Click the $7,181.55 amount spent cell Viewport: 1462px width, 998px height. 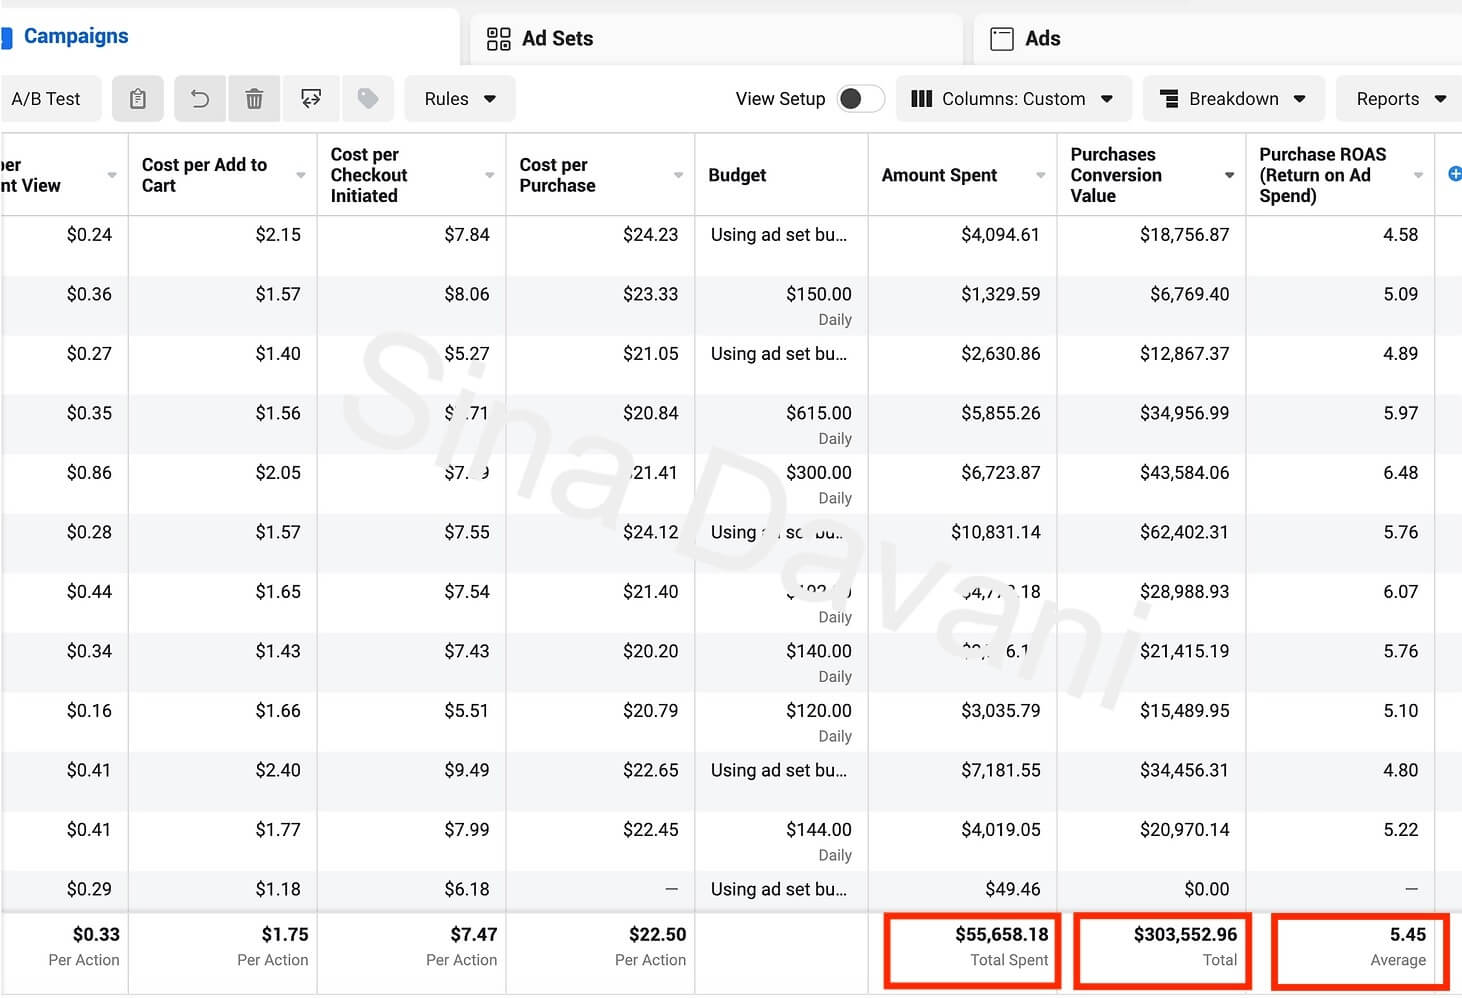pos(1000,770)
